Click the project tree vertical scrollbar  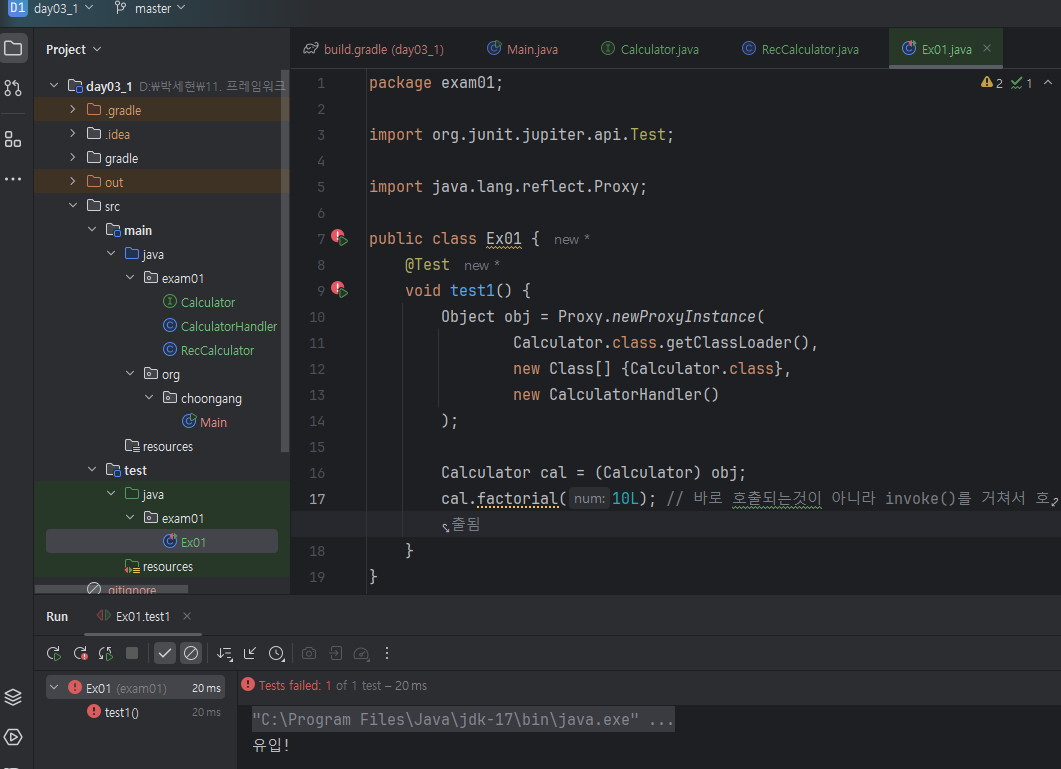(x=285, y=261)
